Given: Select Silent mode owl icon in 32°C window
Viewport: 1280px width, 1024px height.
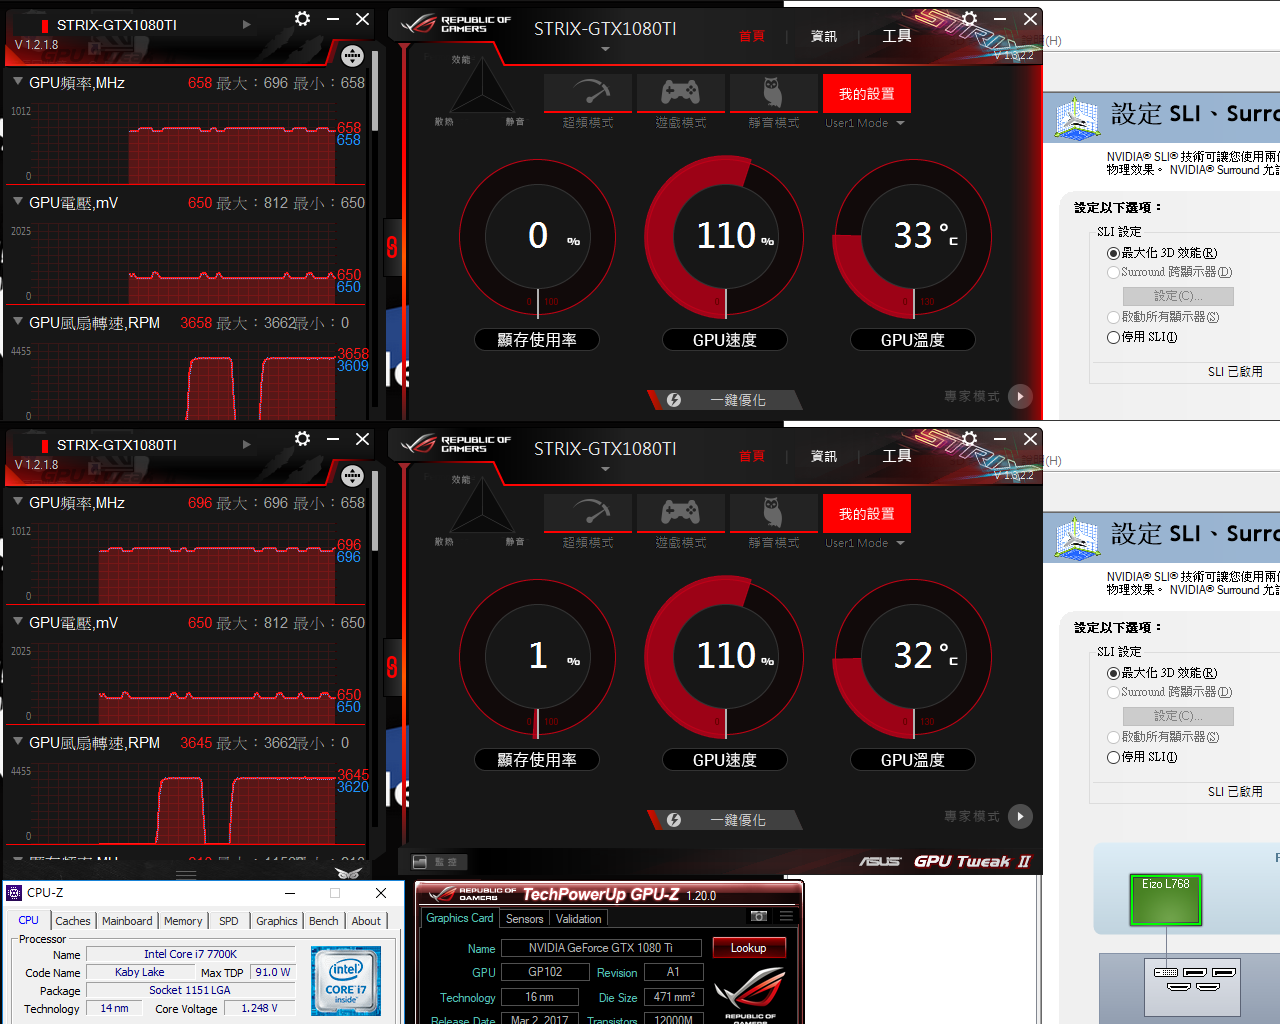Looking at the screenshot, I should 774,513.
